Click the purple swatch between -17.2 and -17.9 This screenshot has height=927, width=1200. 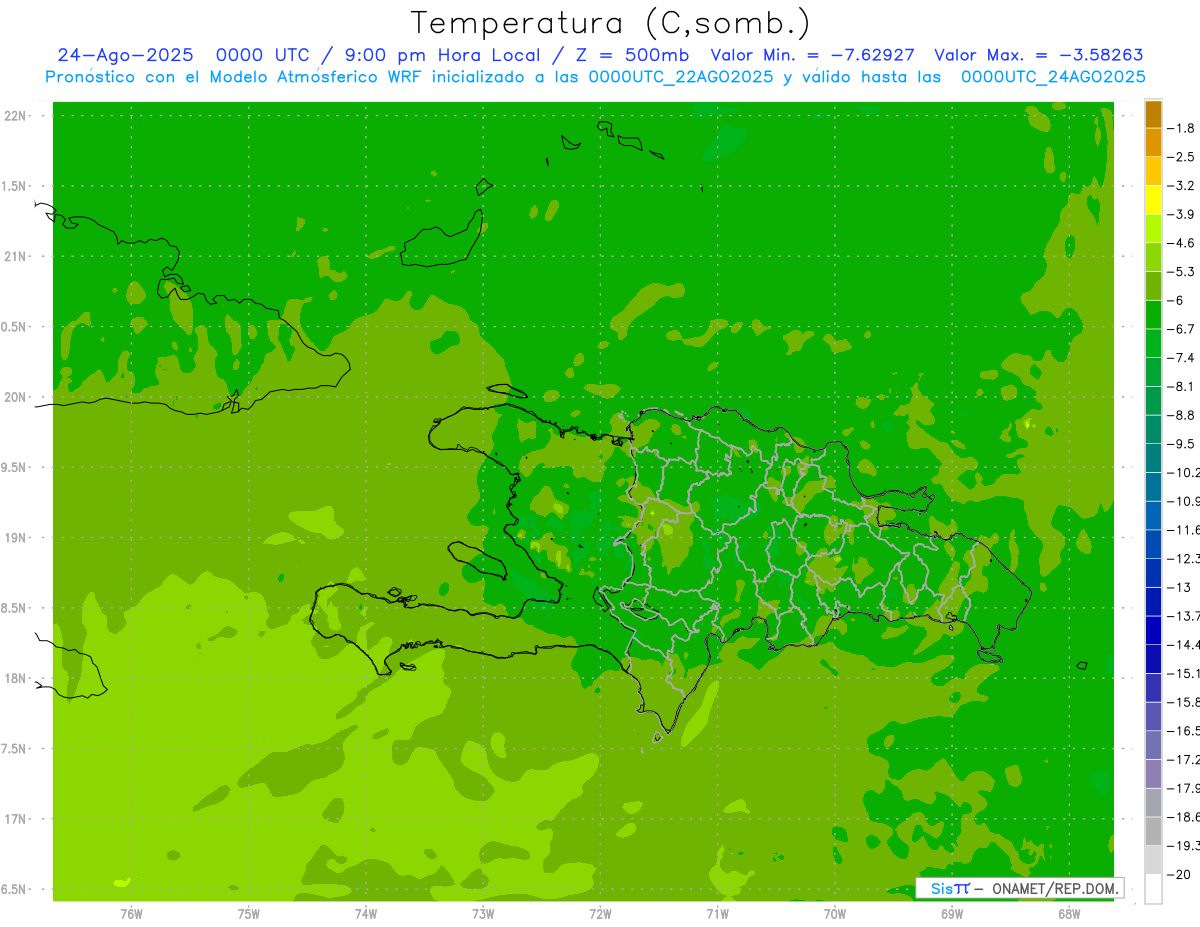[x=1153, y=774]
